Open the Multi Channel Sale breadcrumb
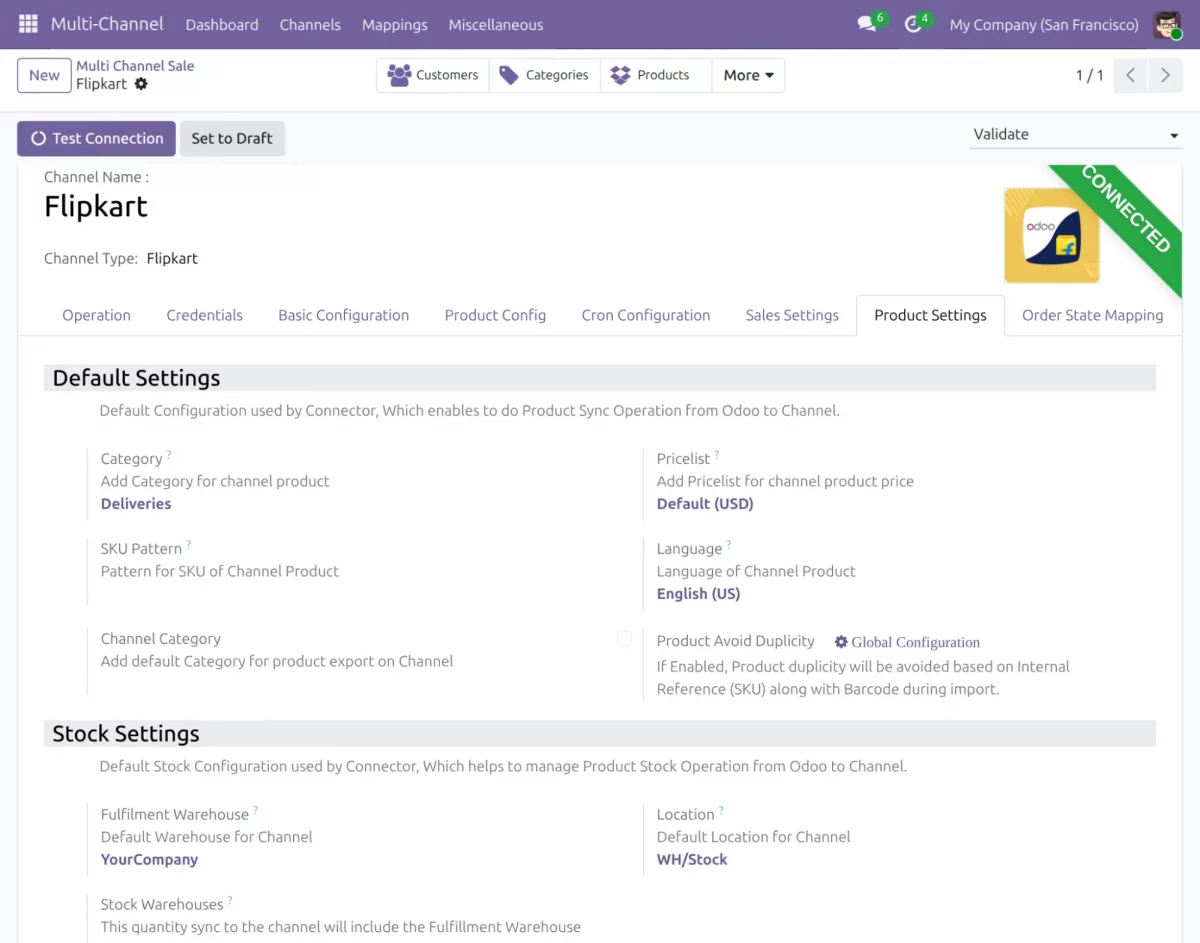Viewport: 1200px width, 943px height. coord(135,66)
